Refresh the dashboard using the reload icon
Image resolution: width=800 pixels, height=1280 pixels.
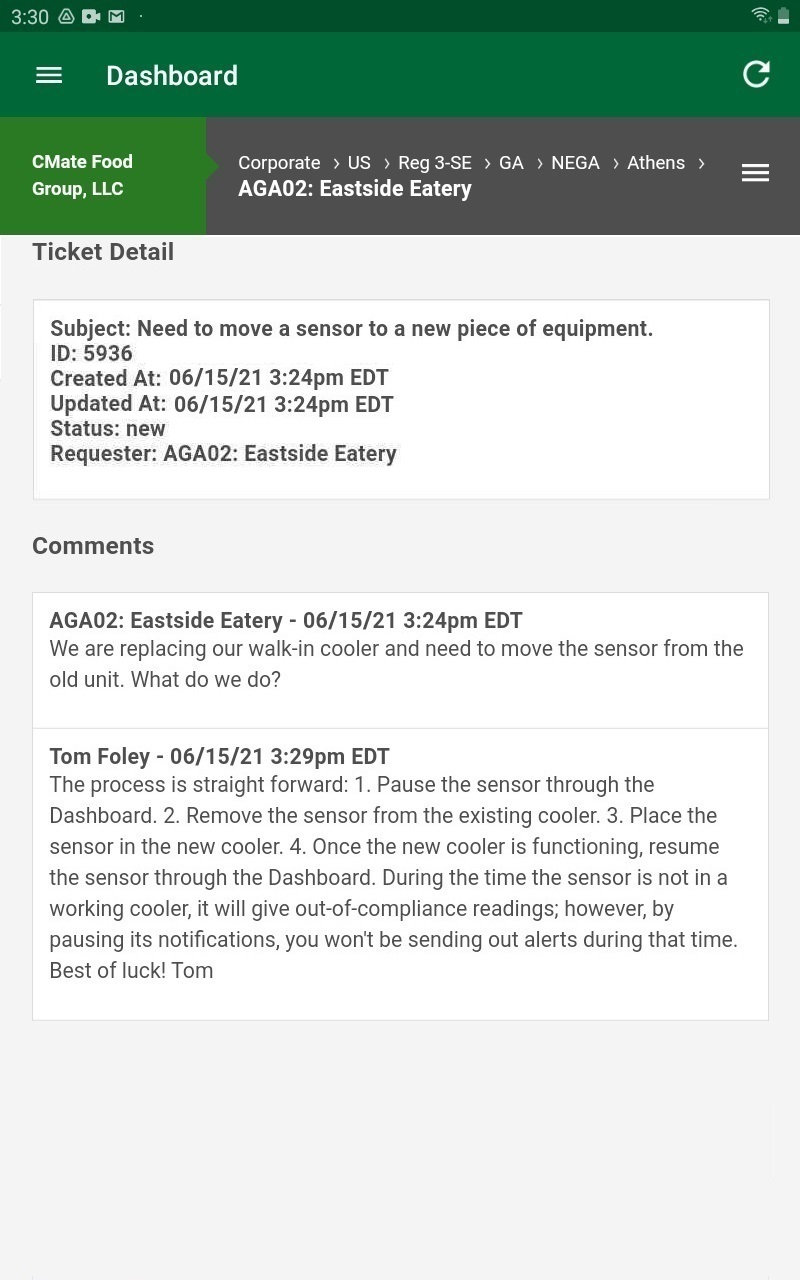[x=756, y=74]
